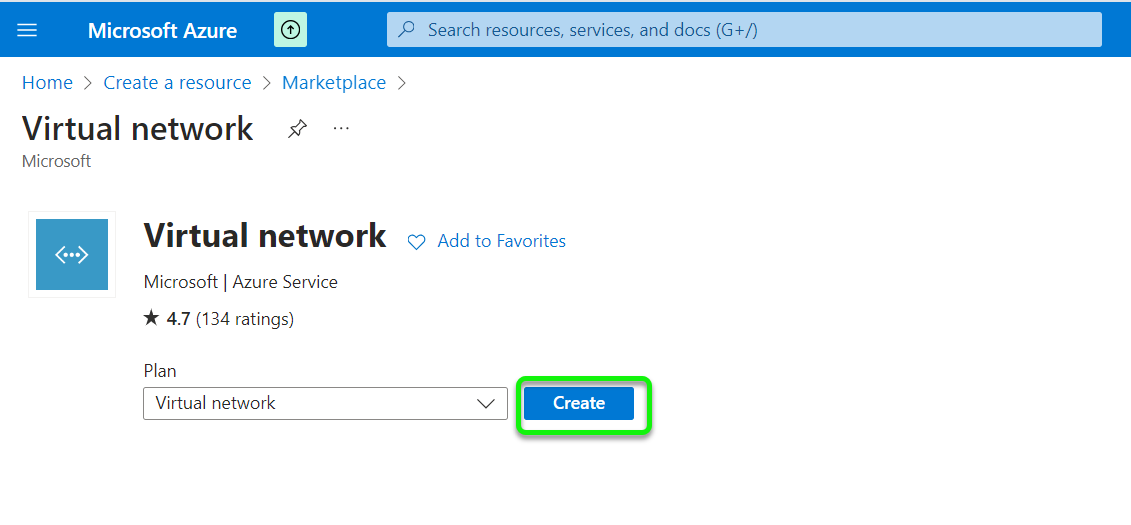Click the upload circle-arrow icon in header
Screen dimensions: 1131x525
pos(291,30)
